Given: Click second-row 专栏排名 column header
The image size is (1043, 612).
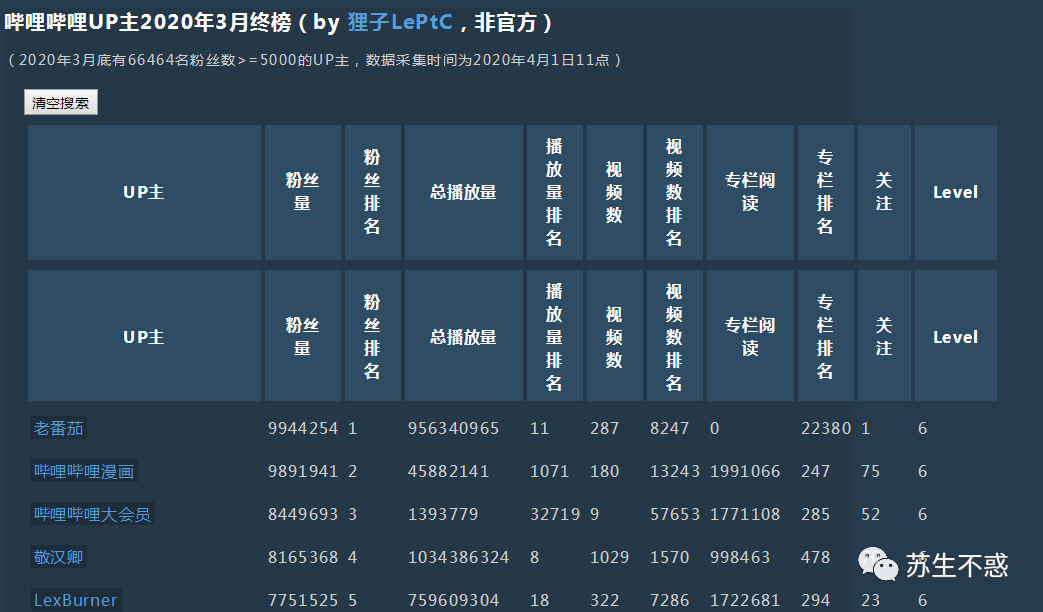Looking at the screenshot, I should (825, 336).
